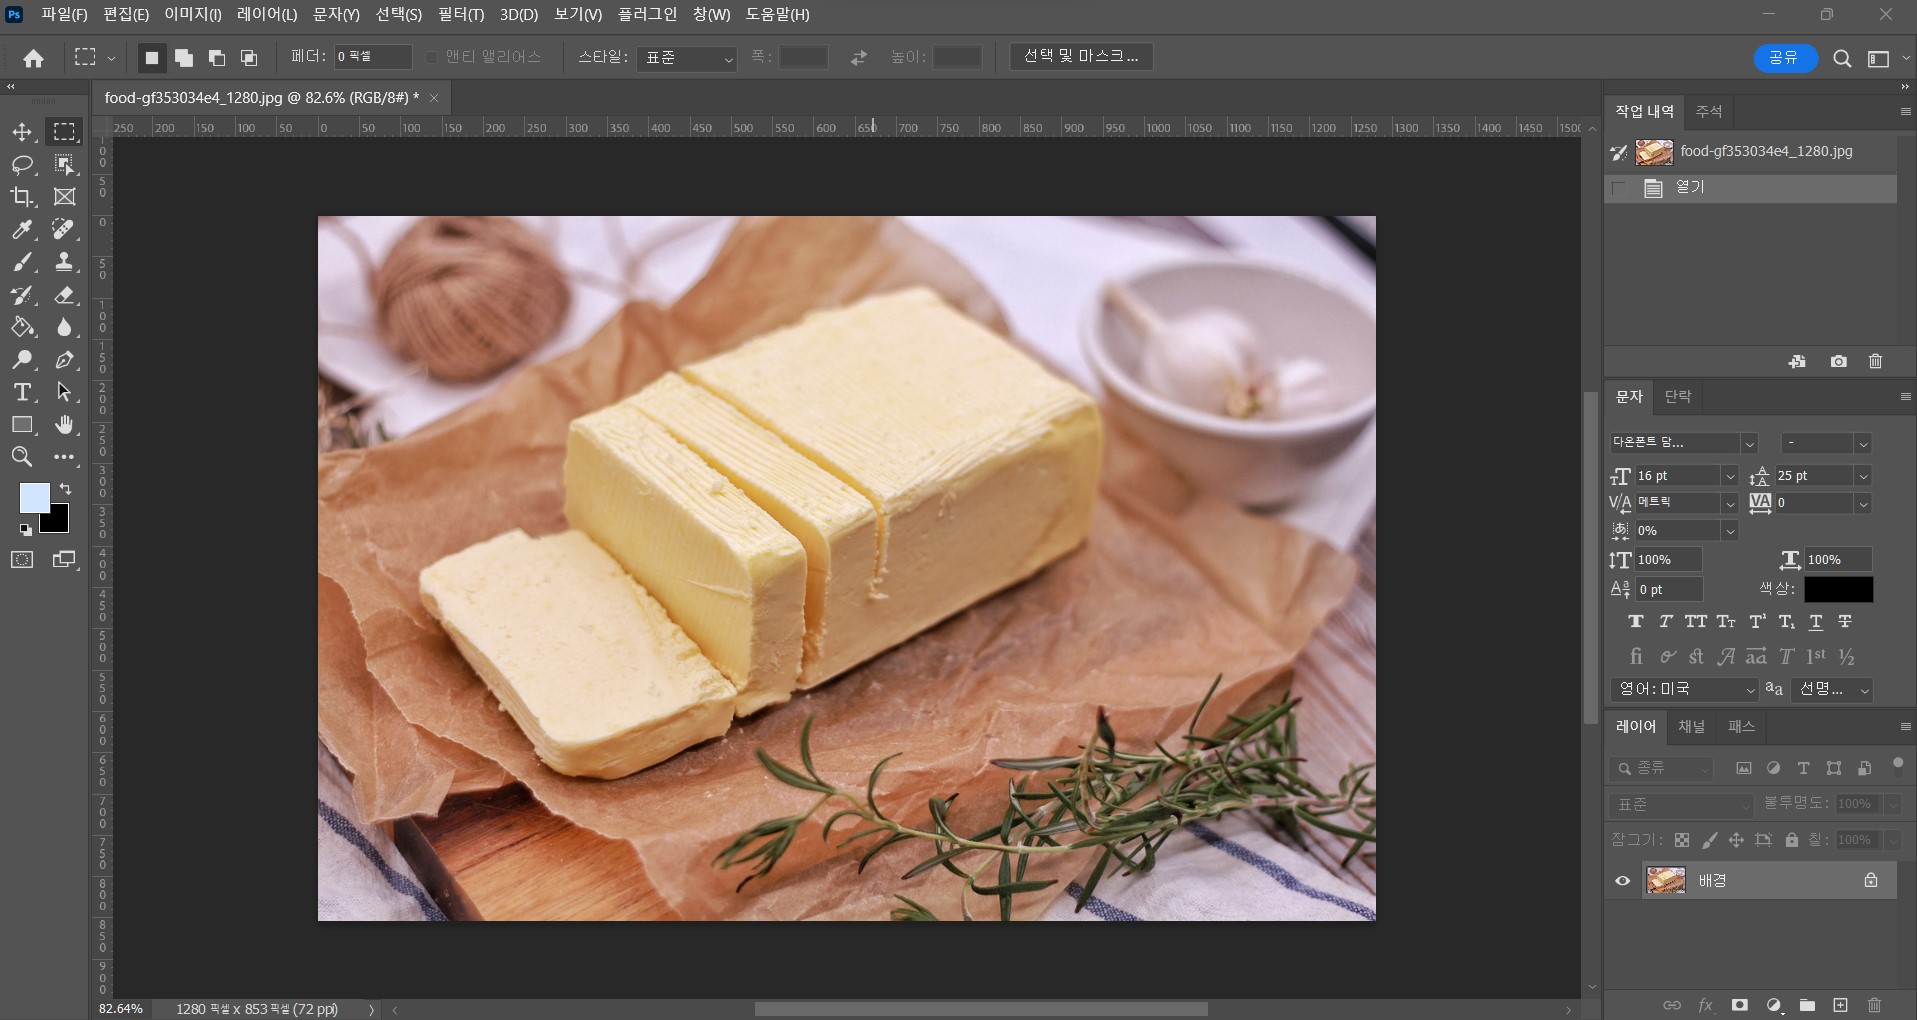Click the Home icon in options bar
The image size is (1917, 1020).
pos(33,58)
